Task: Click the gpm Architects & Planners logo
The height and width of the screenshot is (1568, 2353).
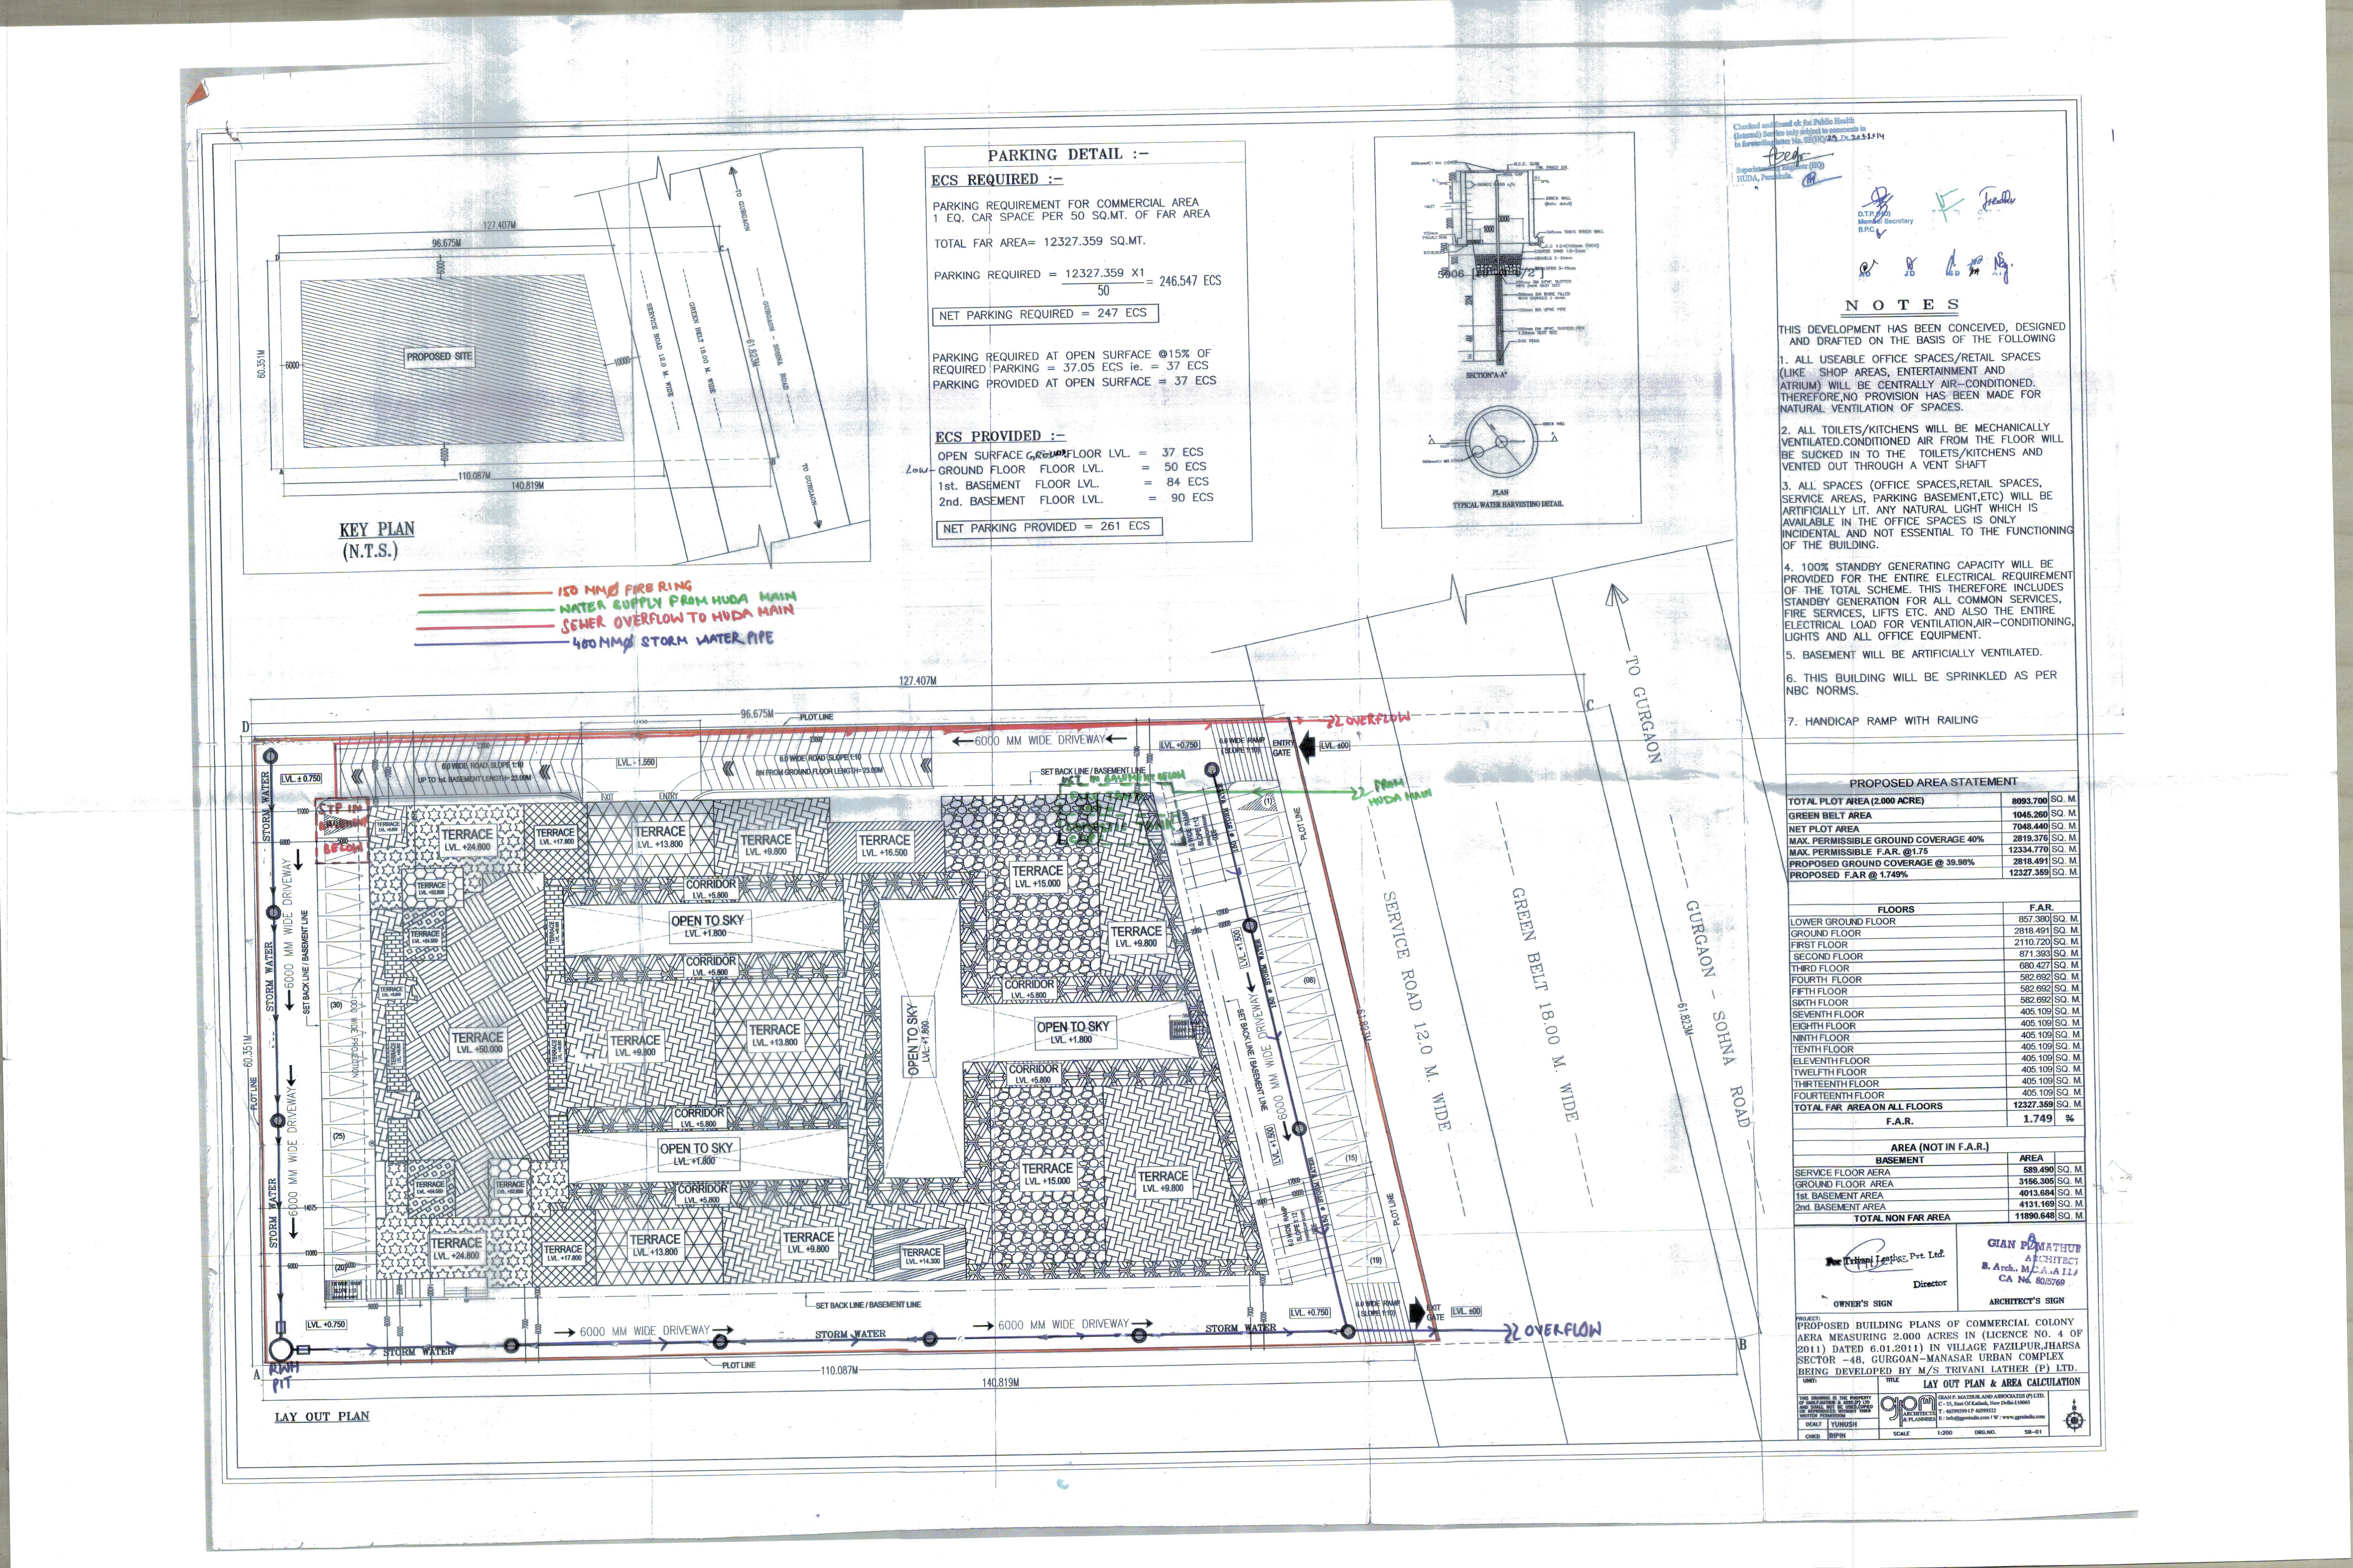Action: (x=1907, y=1410)
